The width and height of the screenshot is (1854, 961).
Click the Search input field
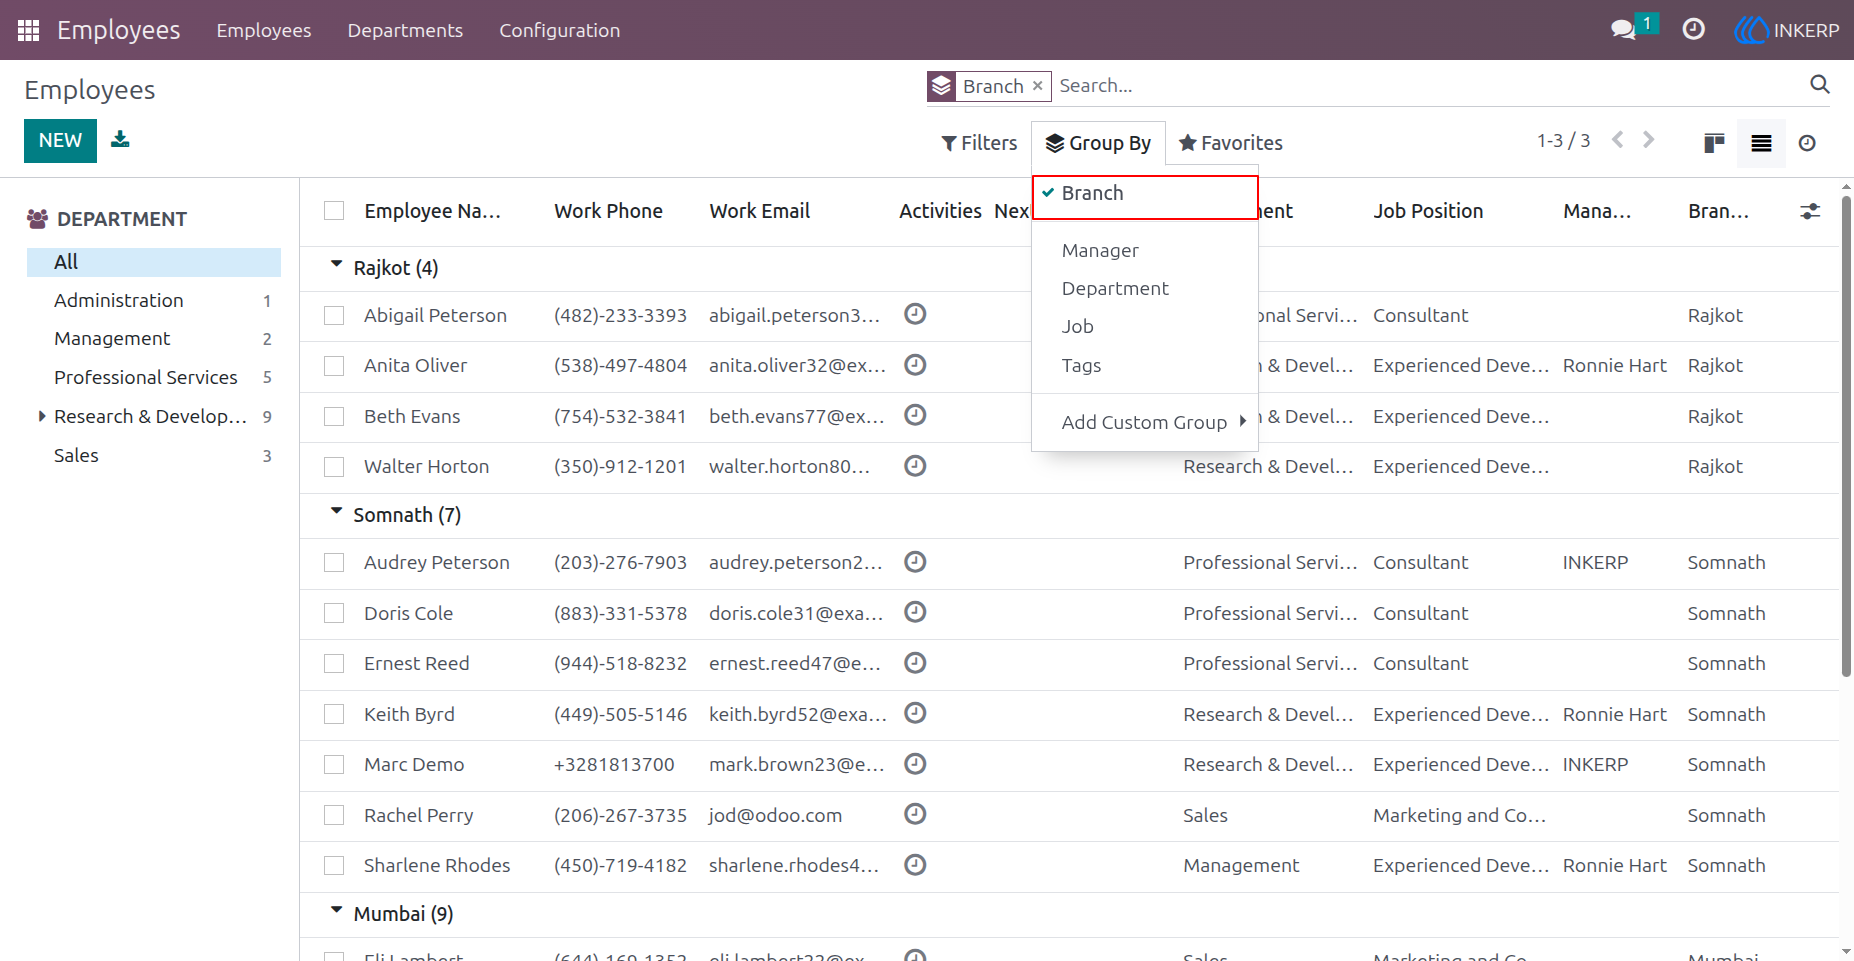pyautogui.click(x=1428, y=86)
